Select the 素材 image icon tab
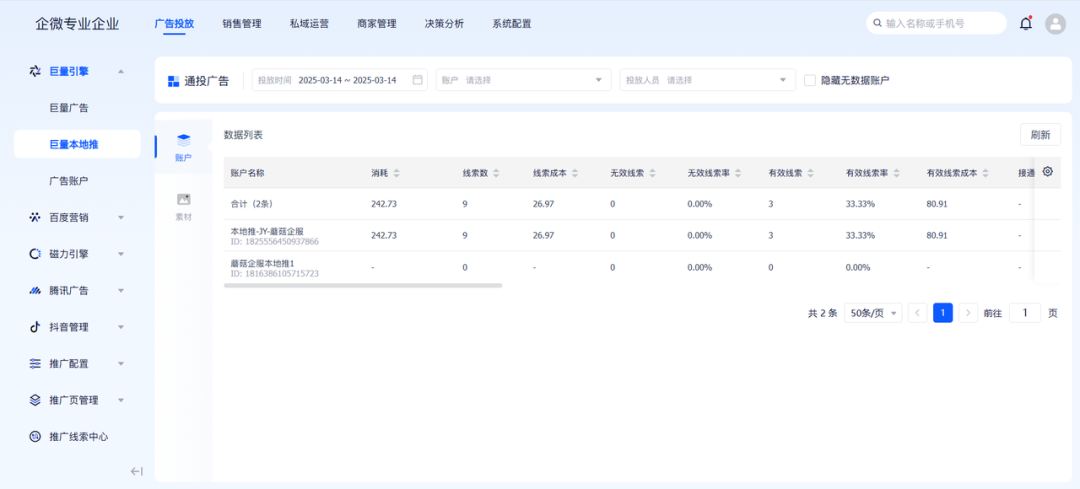The image size is (1080, 489). coord(183,205)
